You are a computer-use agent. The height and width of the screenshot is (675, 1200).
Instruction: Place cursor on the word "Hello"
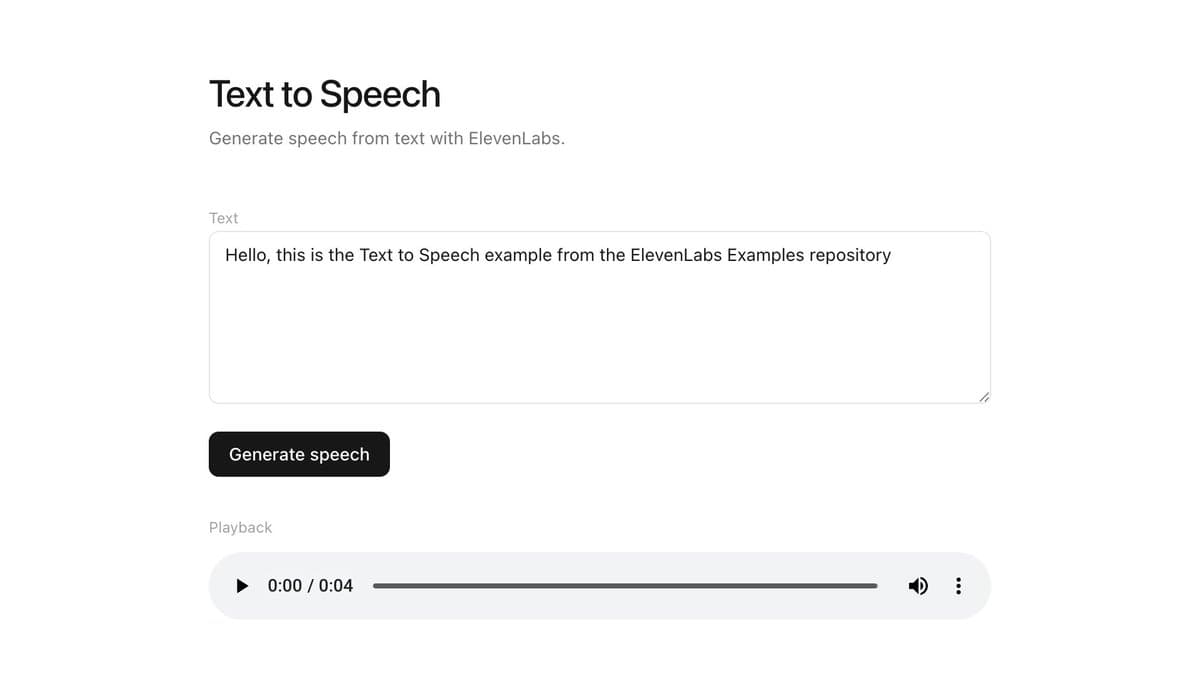point(247,255)
